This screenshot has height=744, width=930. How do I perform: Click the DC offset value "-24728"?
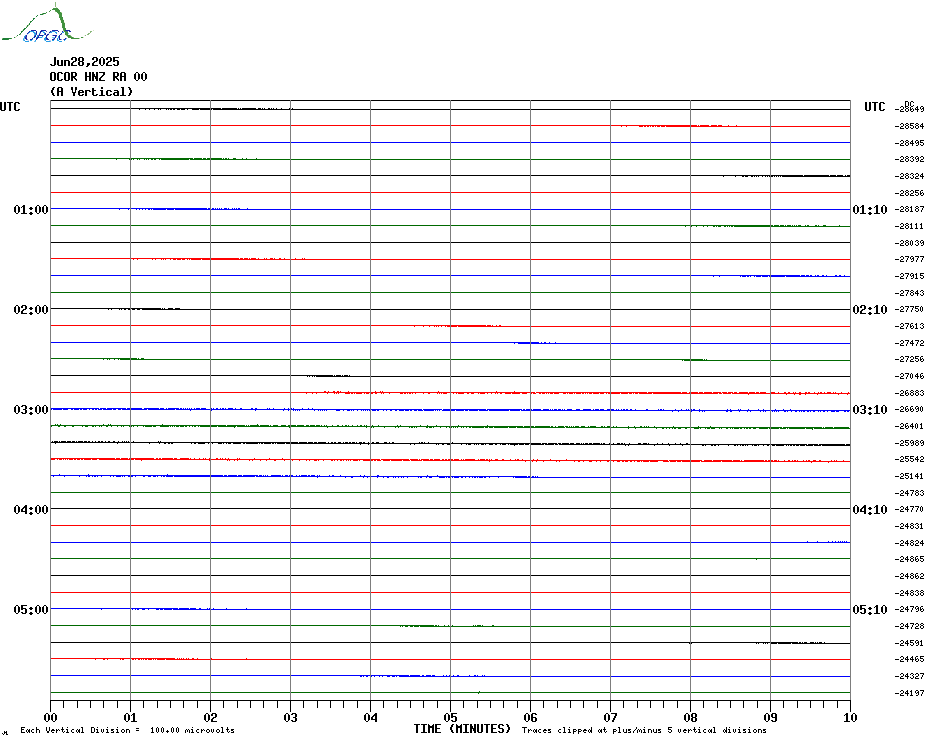tap(910, 627)
